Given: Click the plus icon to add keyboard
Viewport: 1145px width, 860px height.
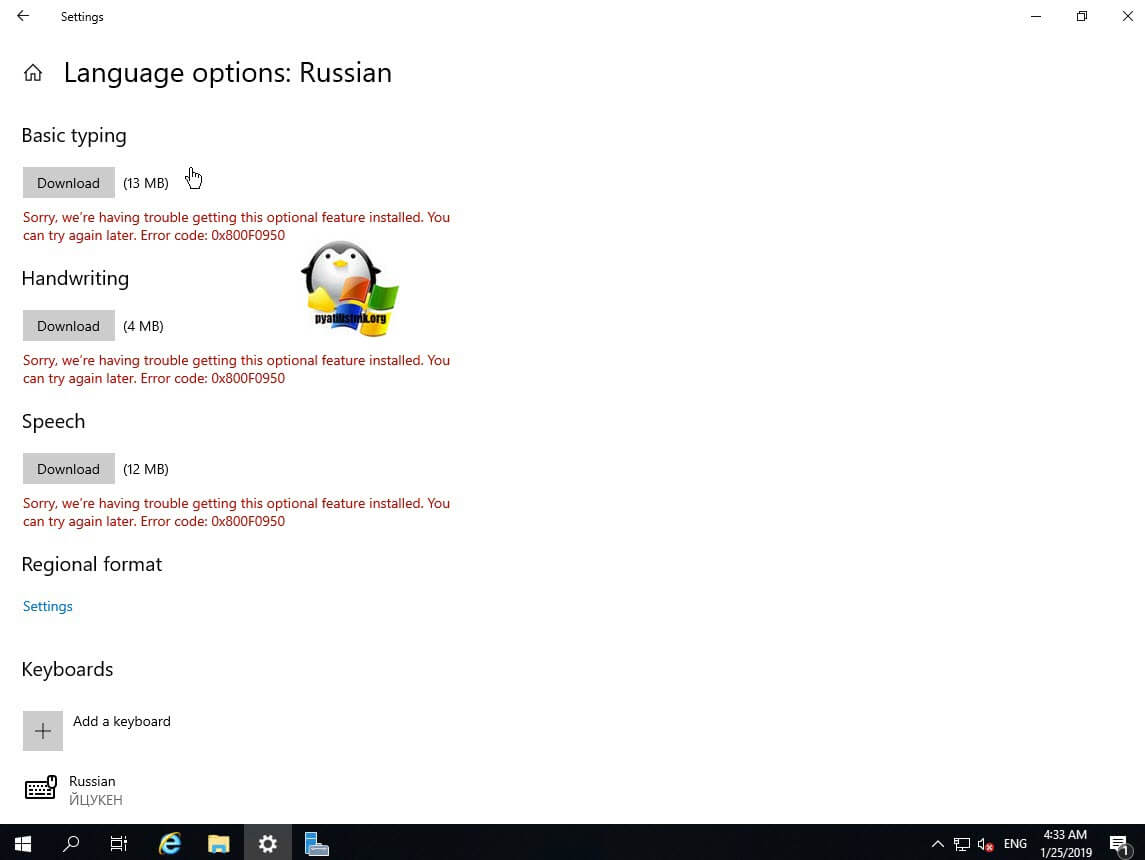Looking at the screenshot, I should point(42,731).
